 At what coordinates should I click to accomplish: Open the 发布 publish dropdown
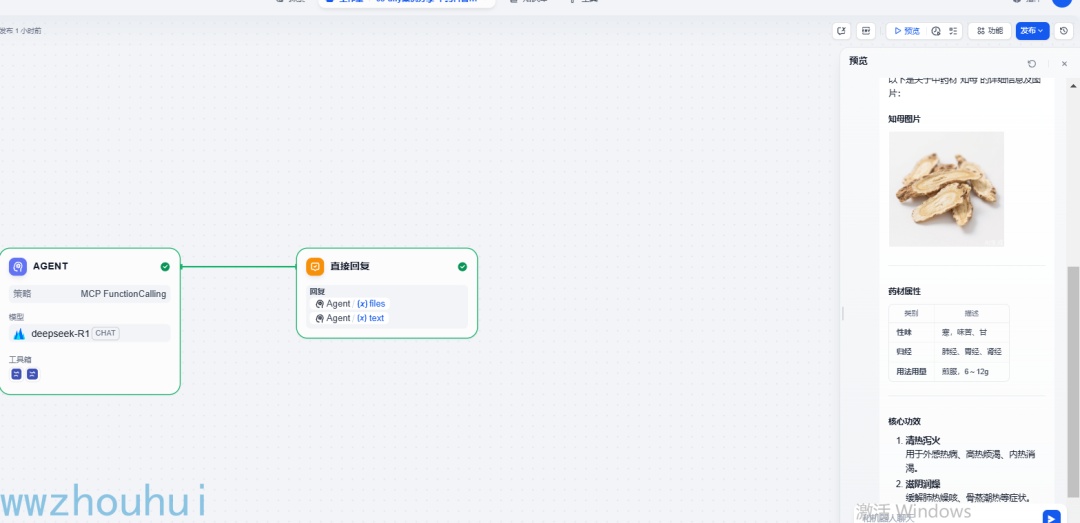[1032, 31]
